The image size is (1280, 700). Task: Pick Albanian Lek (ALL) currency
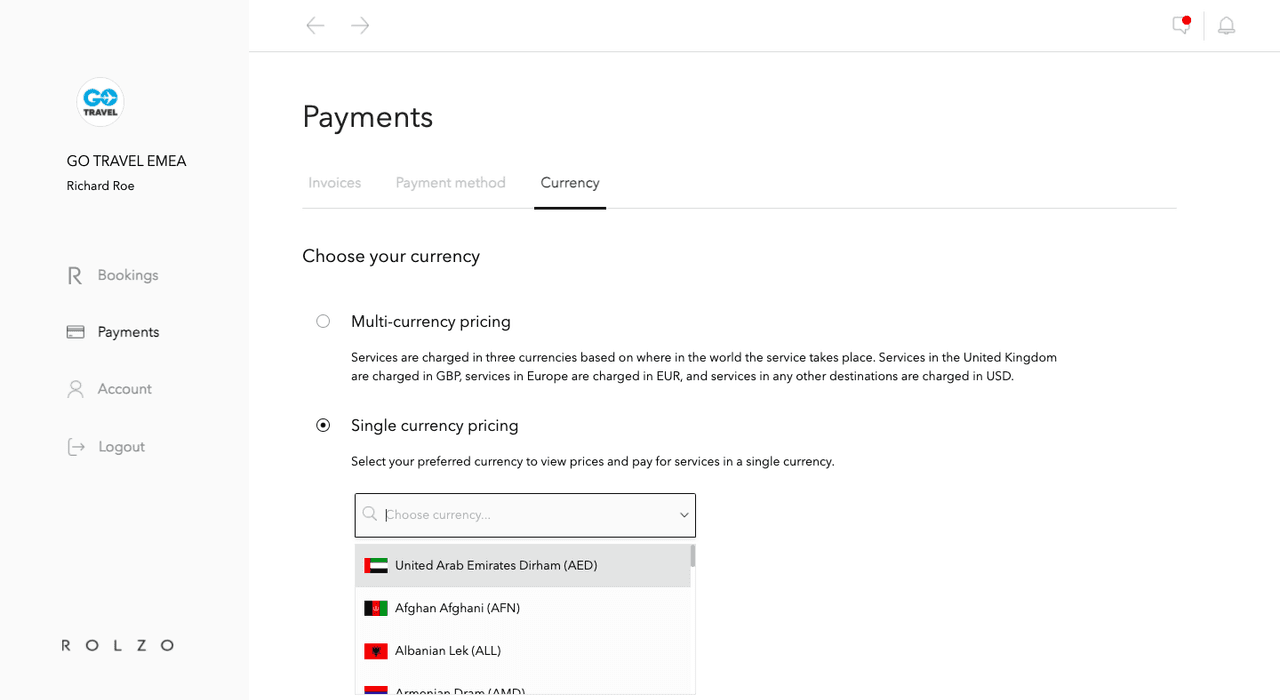[x=448, y=651]
